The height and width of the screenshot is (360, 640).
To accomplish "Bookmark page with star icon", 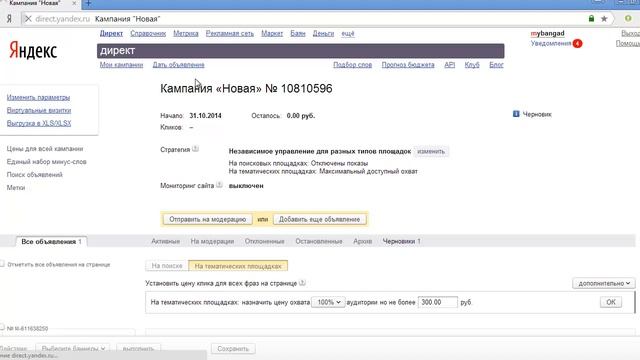I will 604,18.
